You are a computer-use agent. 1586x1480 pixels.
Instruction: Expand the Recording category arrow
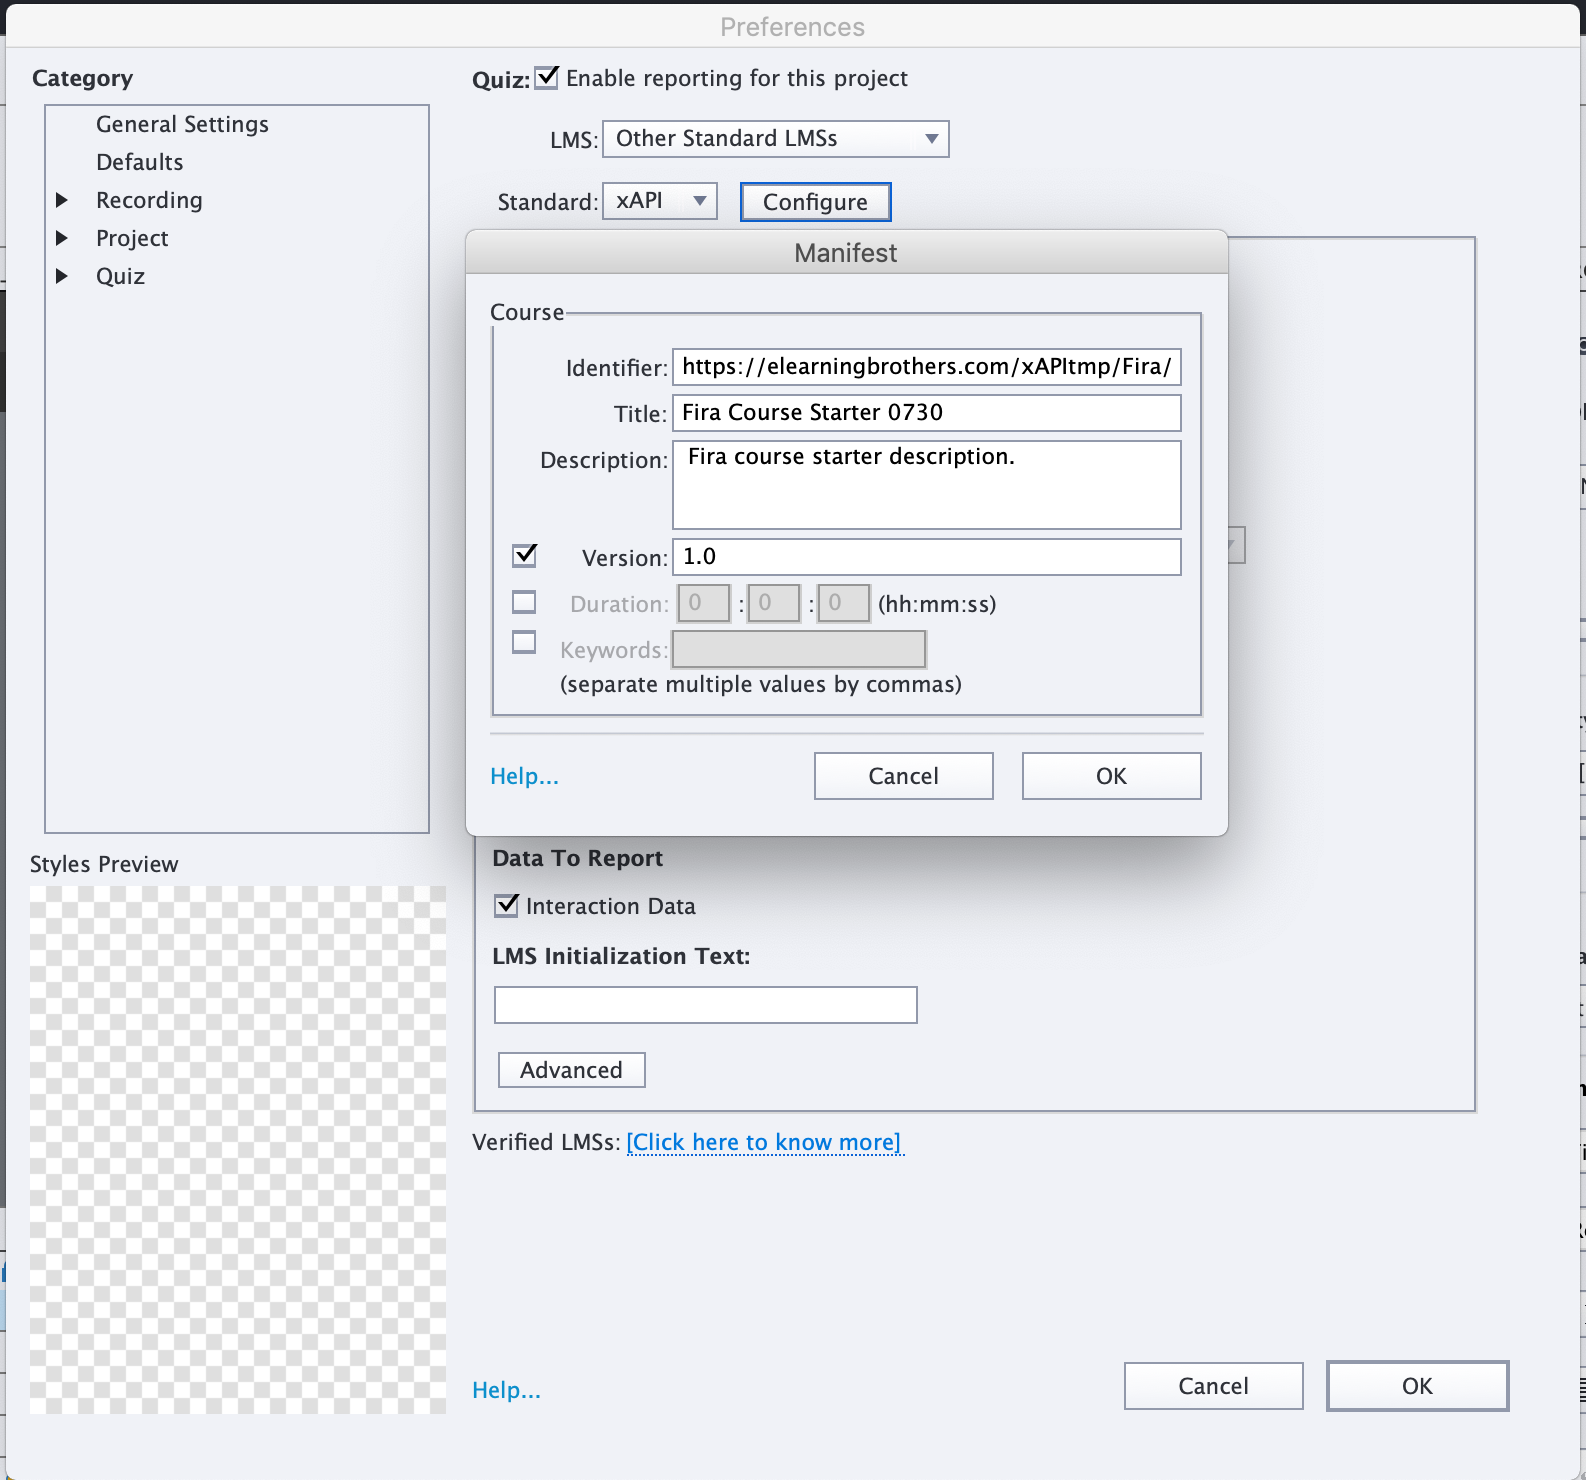[62, 200]
